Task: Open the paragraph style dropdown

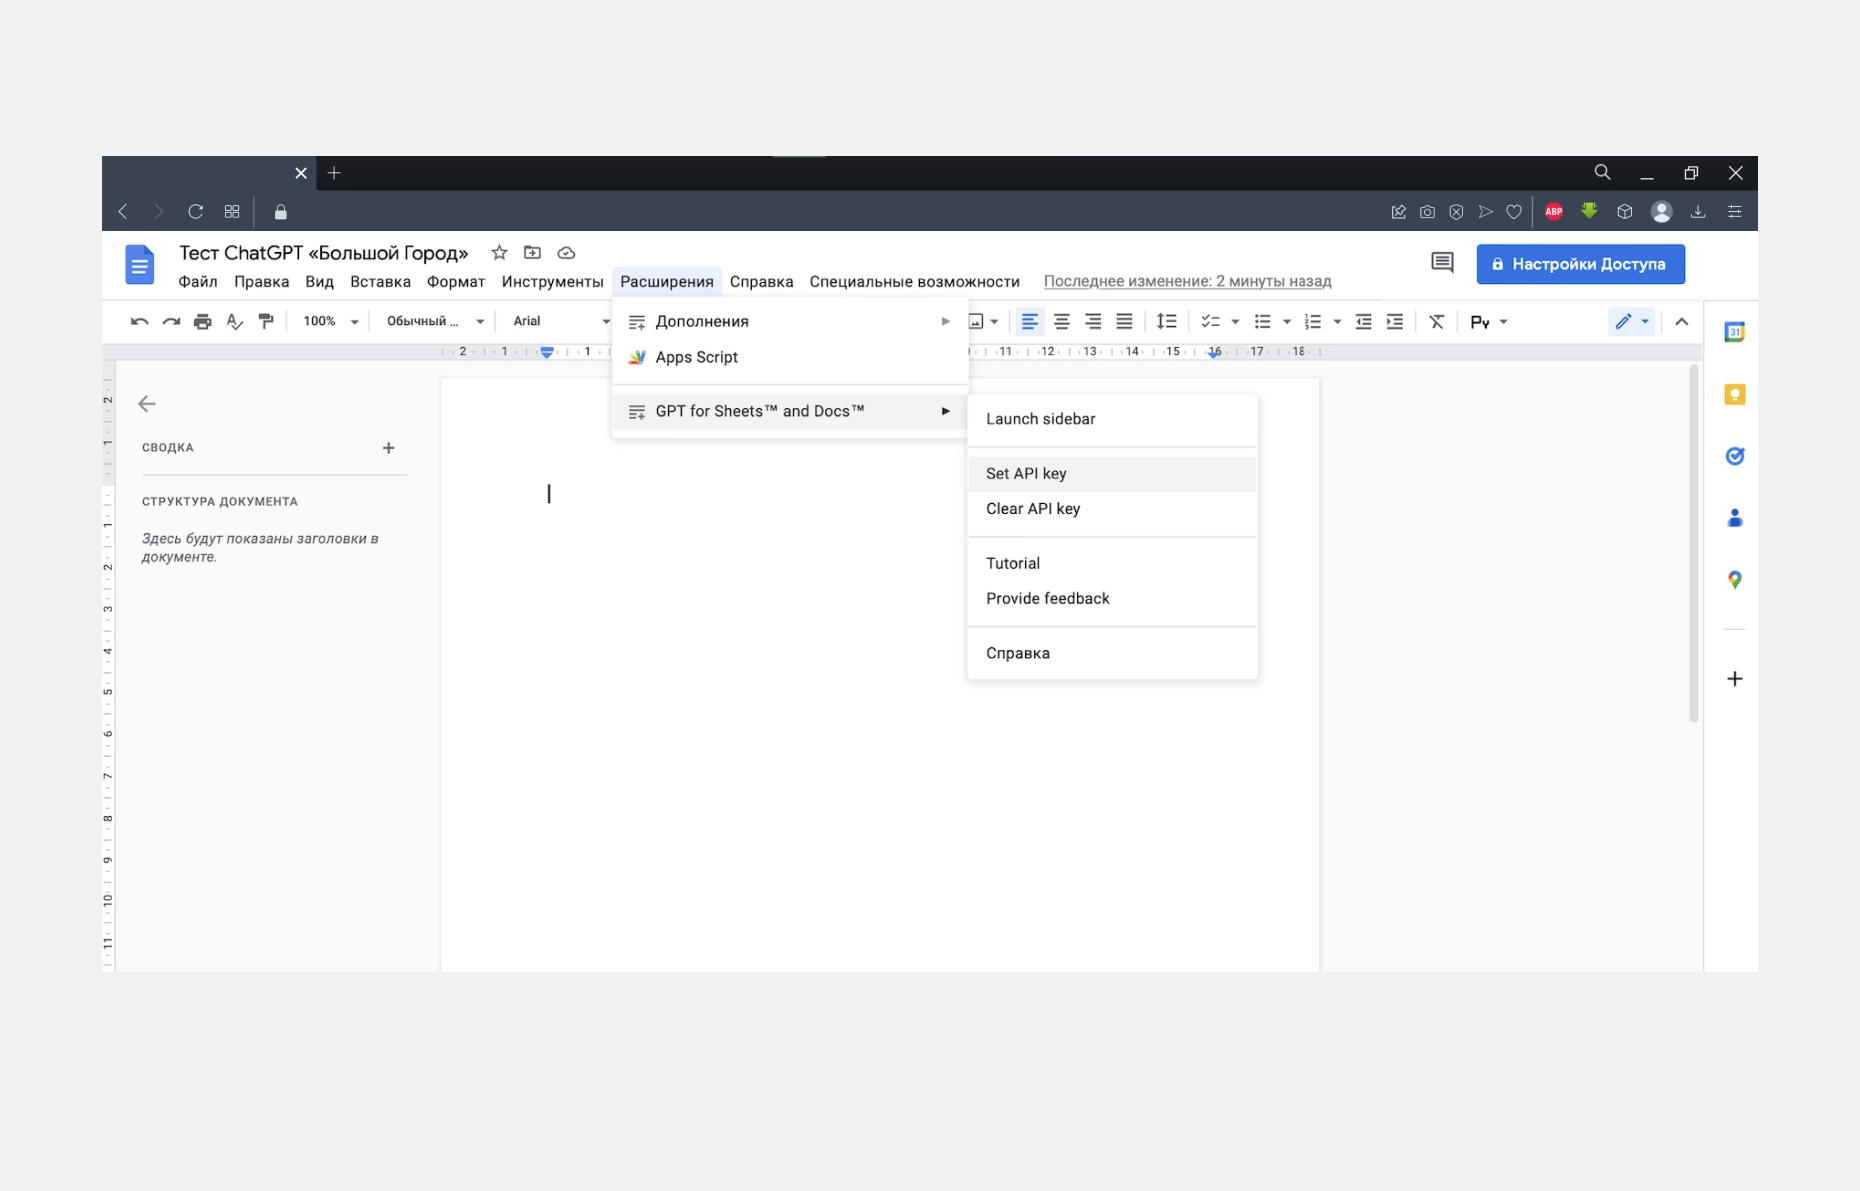Action: (435, 321)
